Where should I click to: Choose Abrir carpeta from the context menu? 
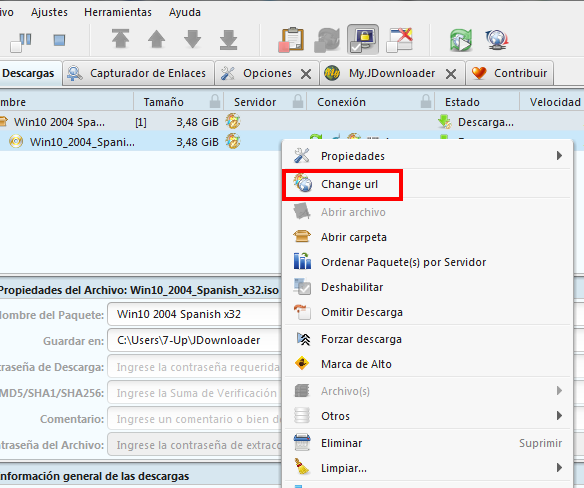coord(428,237)
